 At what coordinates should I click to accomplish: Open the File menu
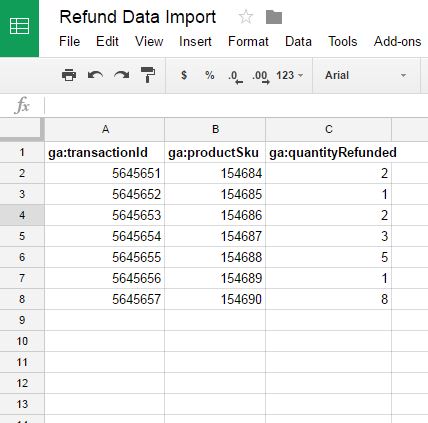tap(70, 41)
